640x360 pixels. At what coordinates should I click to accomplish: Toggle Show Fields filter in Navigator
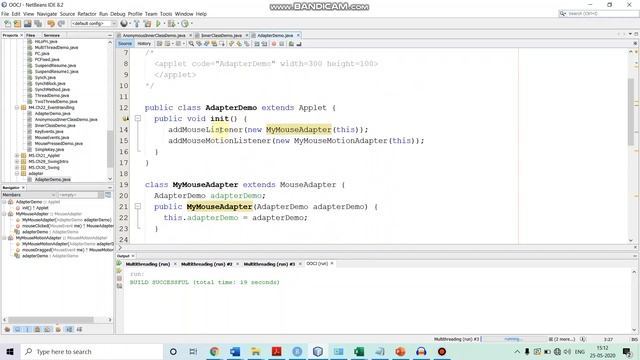click(x=17, y=329)
